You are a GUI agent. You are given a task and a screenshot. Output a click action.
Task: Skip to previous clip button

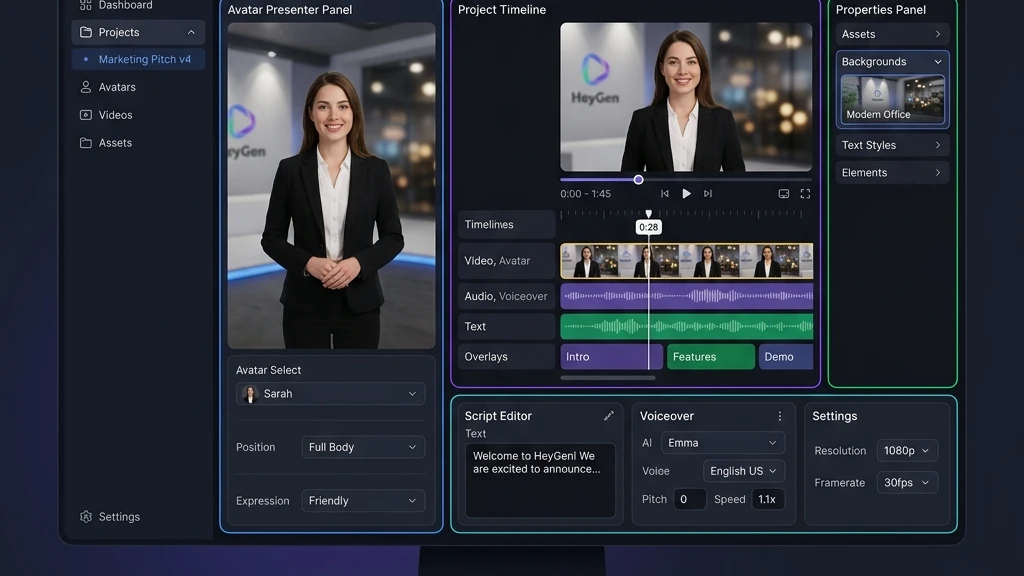pyautogui.click(x=664, y=194)
